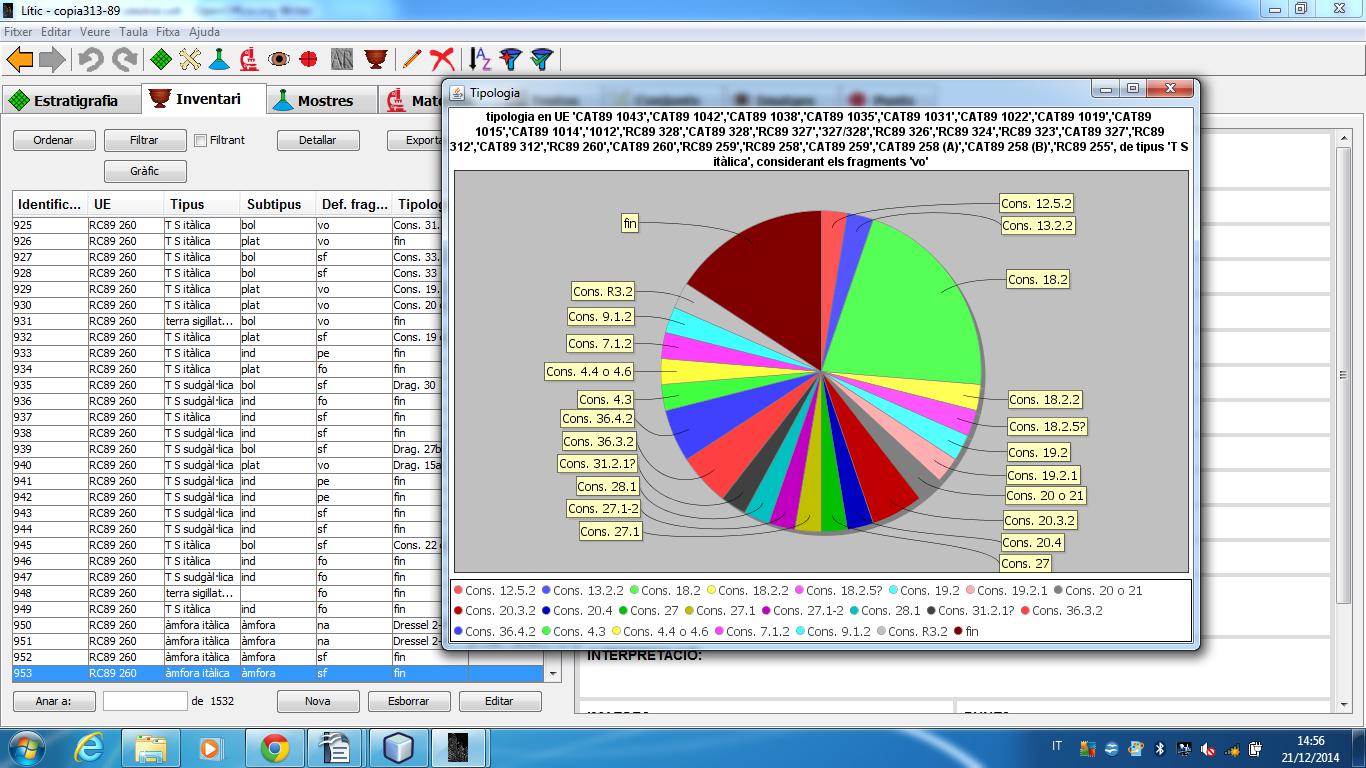The image size is (1366, 768).
Task: Click the orange back arrow icon
Action: click(20, 60)
